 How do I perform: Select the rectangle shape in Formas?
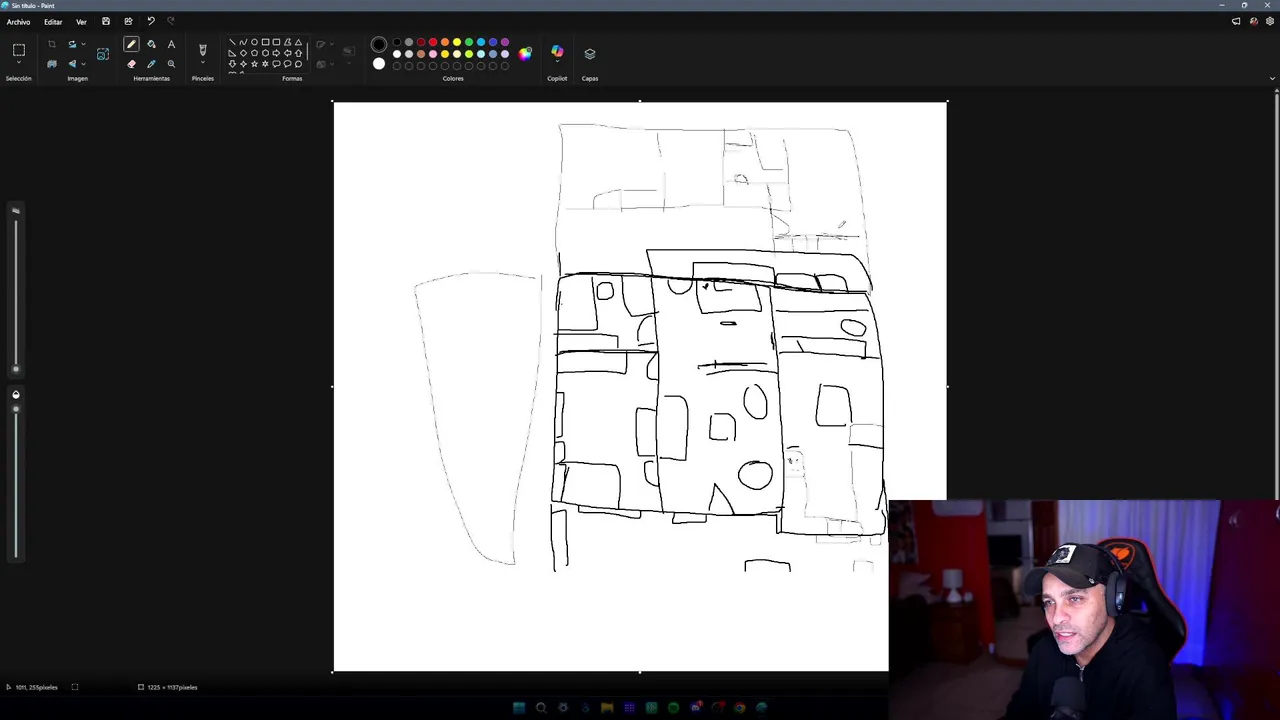(x=265, y=42)
